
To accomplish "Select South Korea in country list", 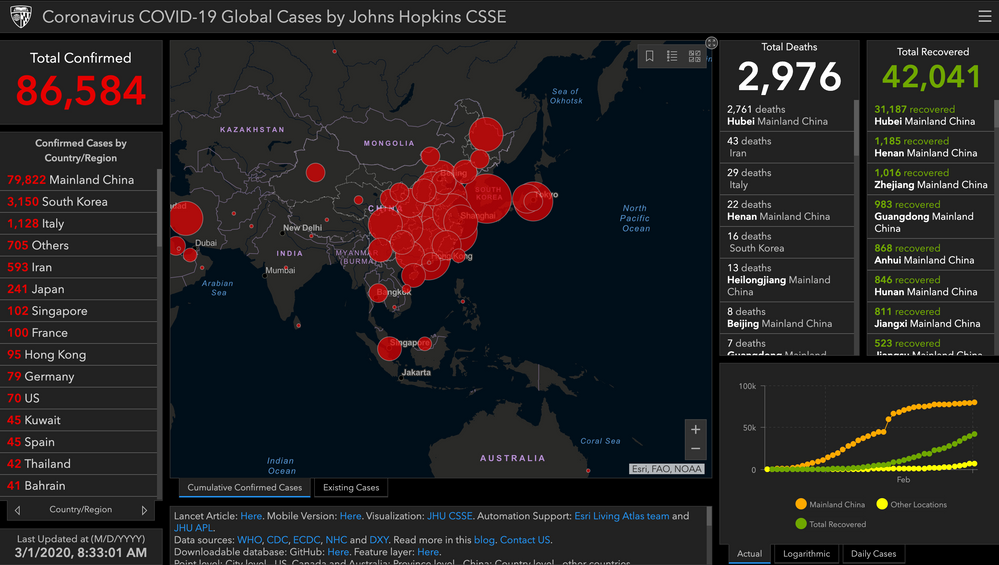I will [x=79, y=202].
